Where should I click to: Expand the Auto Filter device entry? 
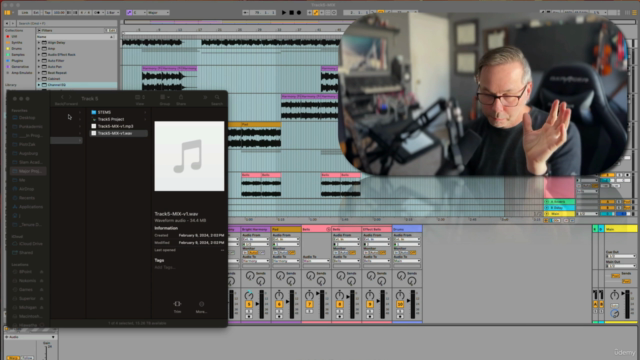click(39, 60)
